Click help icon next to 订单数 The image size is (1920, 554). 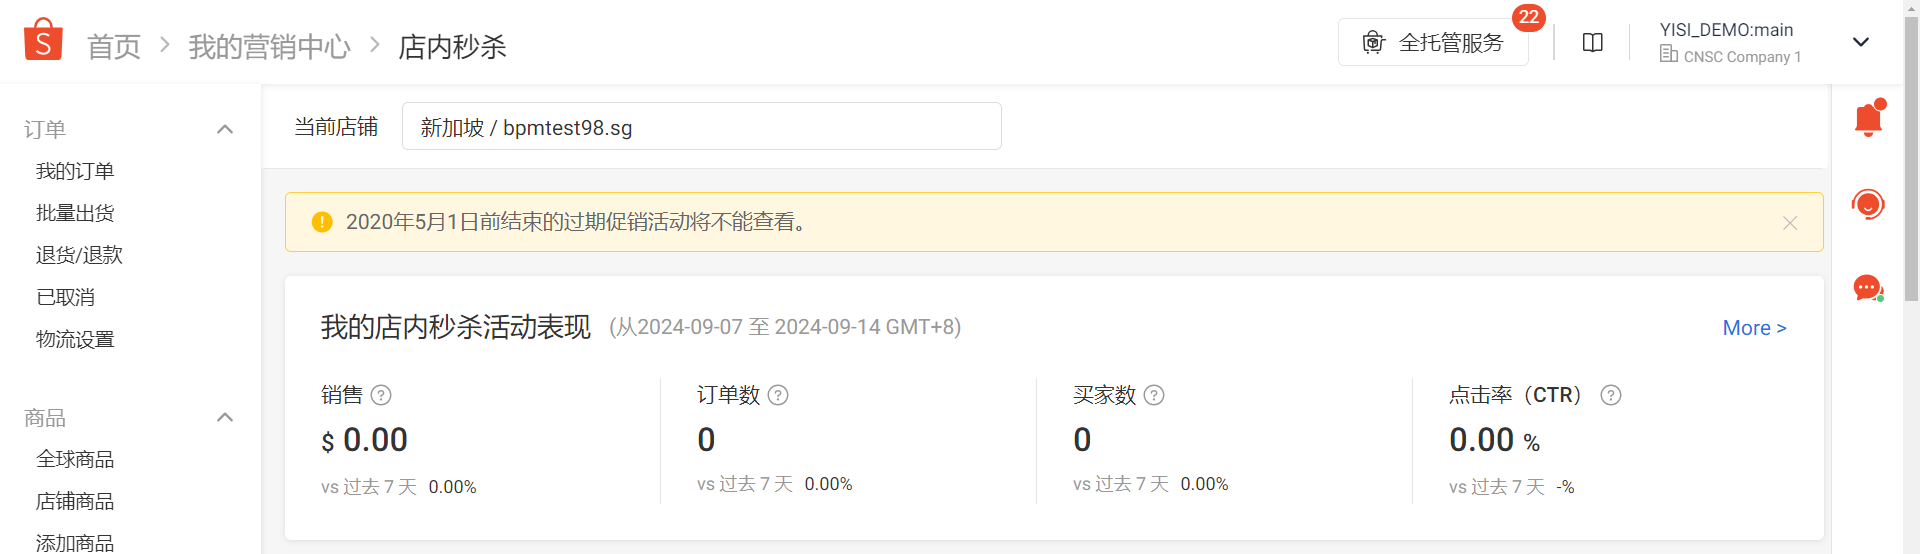coord(778,395)
